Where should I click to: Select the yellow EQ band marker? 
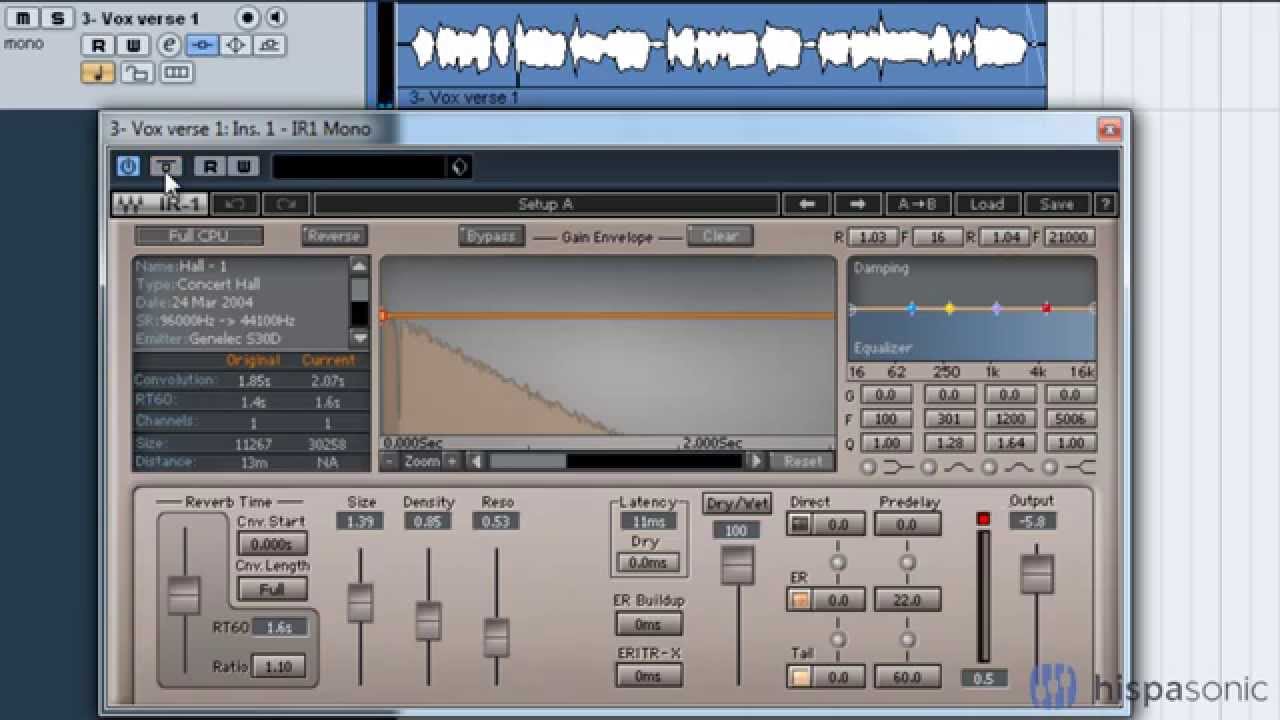tap(950, 309)
